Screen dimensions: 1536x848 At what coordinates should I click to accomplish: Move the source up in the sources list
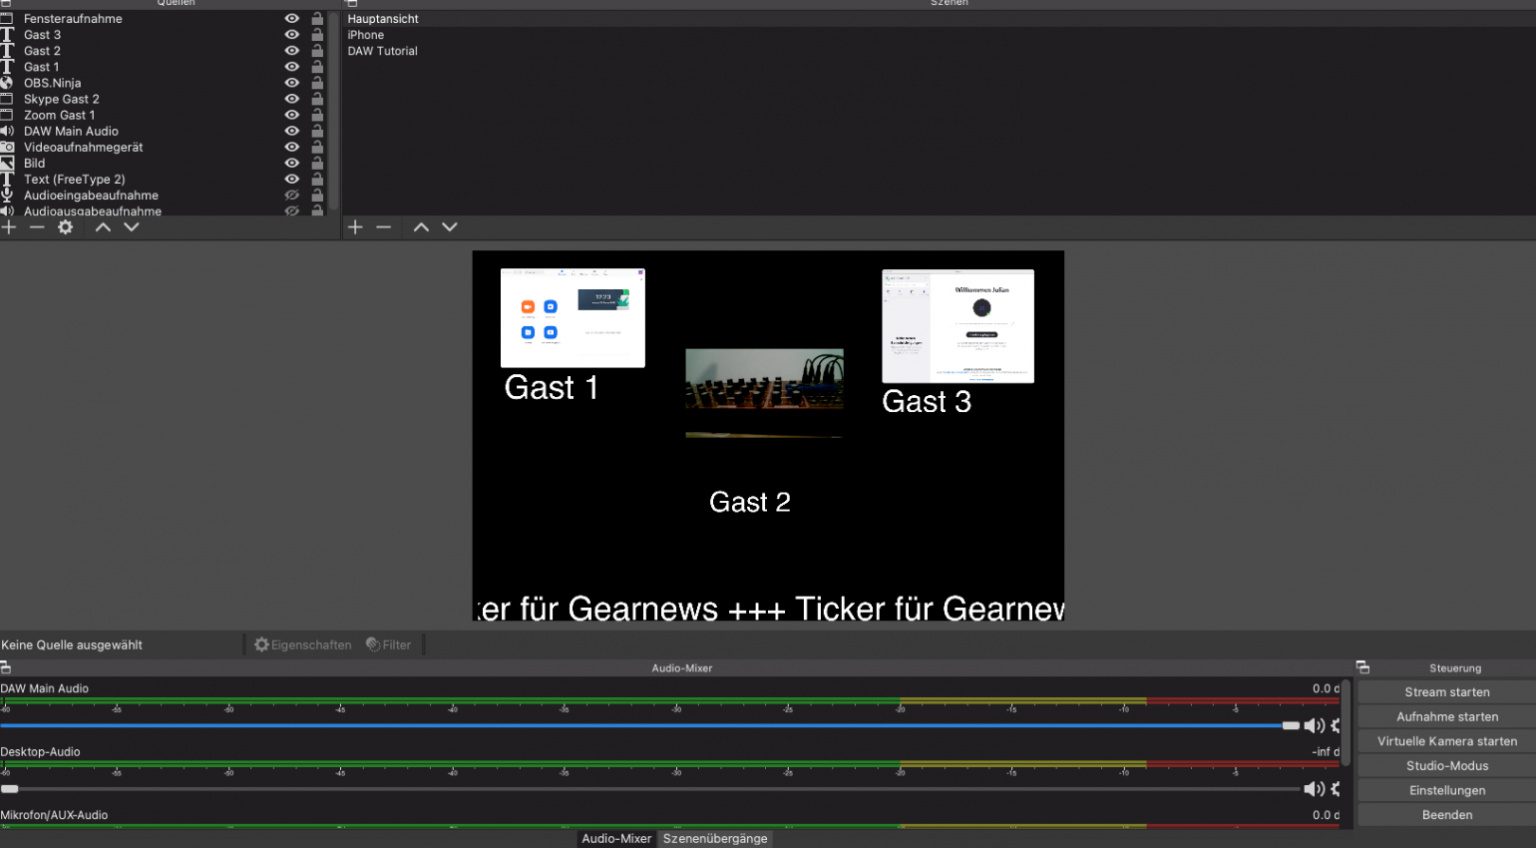pos(103,228)
